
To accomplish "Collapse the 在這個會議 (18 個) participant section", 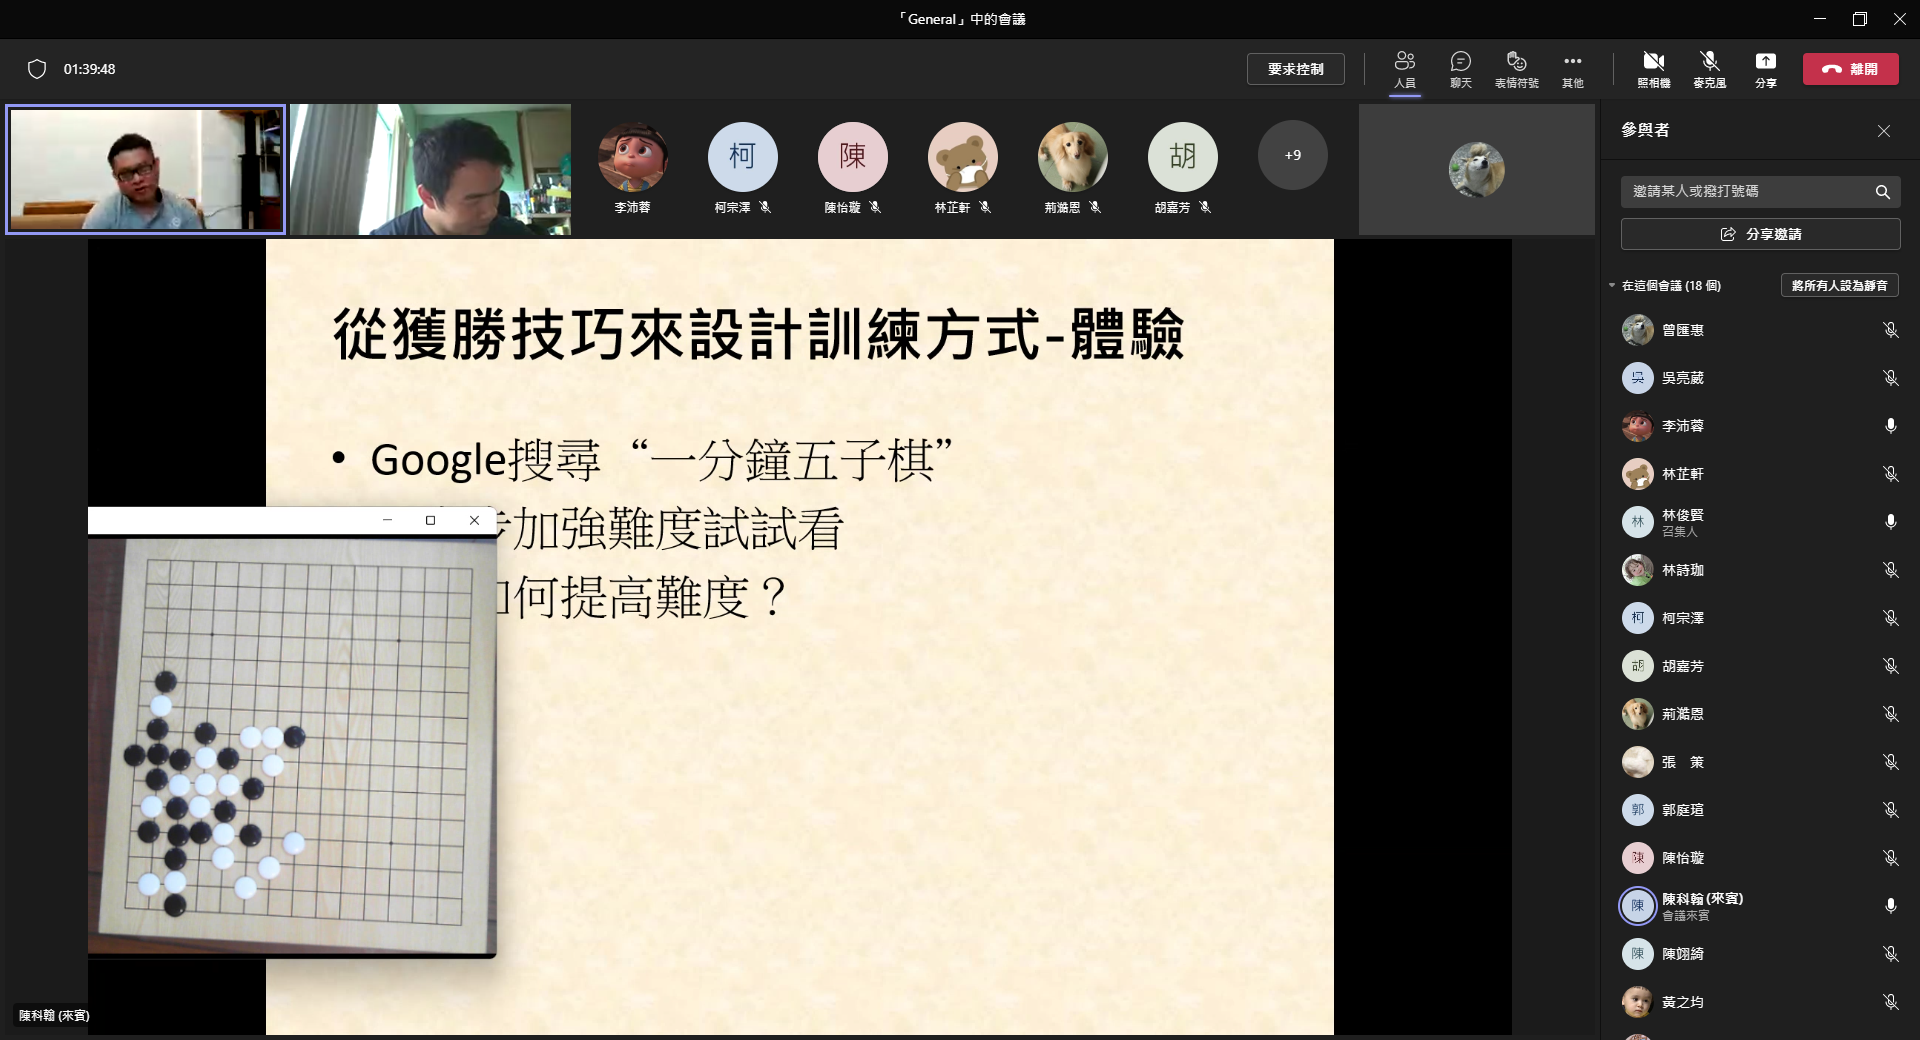I will click(x=1612, y=286).
